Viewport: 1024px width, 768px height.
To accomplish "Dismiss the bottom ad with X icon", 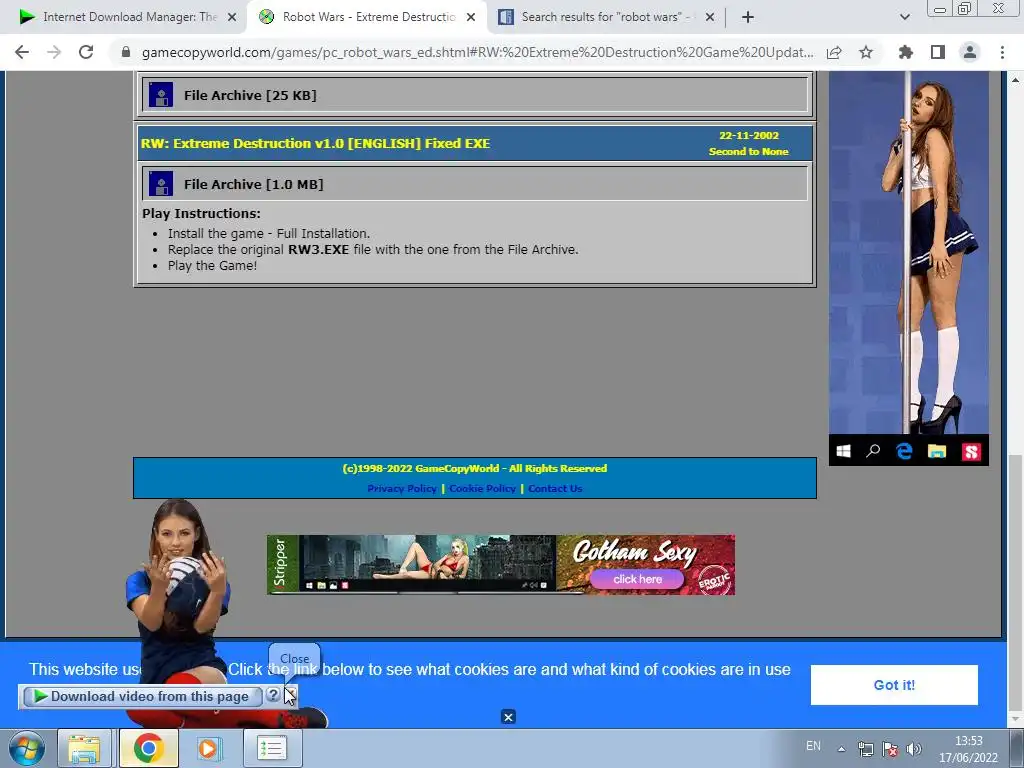I will (508, 717).
